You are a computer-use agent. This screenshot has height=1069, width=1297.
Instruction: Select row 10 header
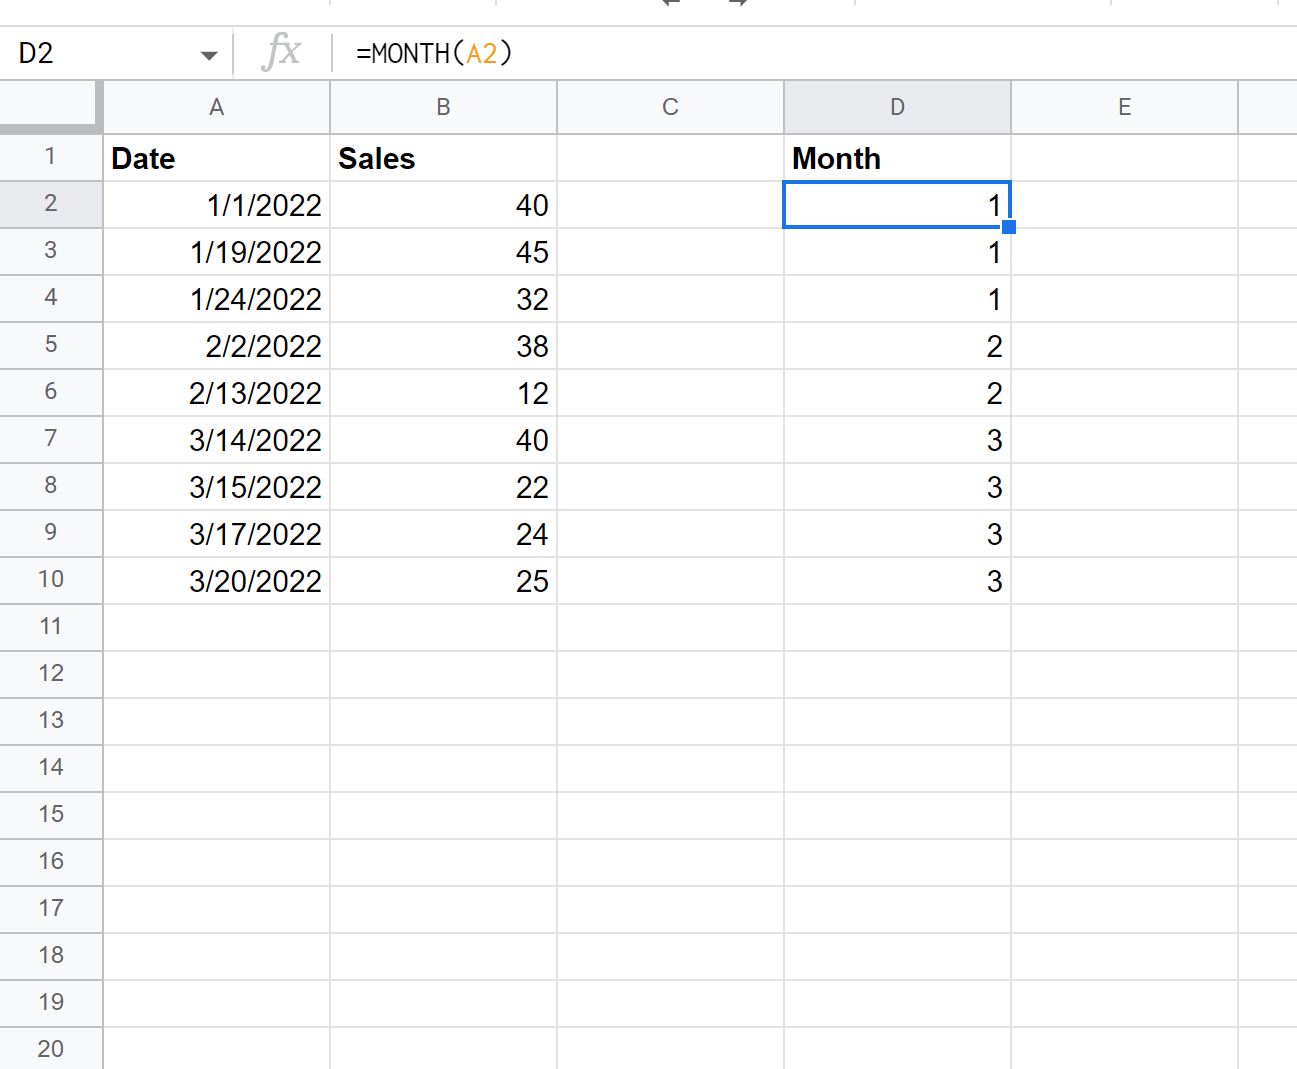[50, 580]
